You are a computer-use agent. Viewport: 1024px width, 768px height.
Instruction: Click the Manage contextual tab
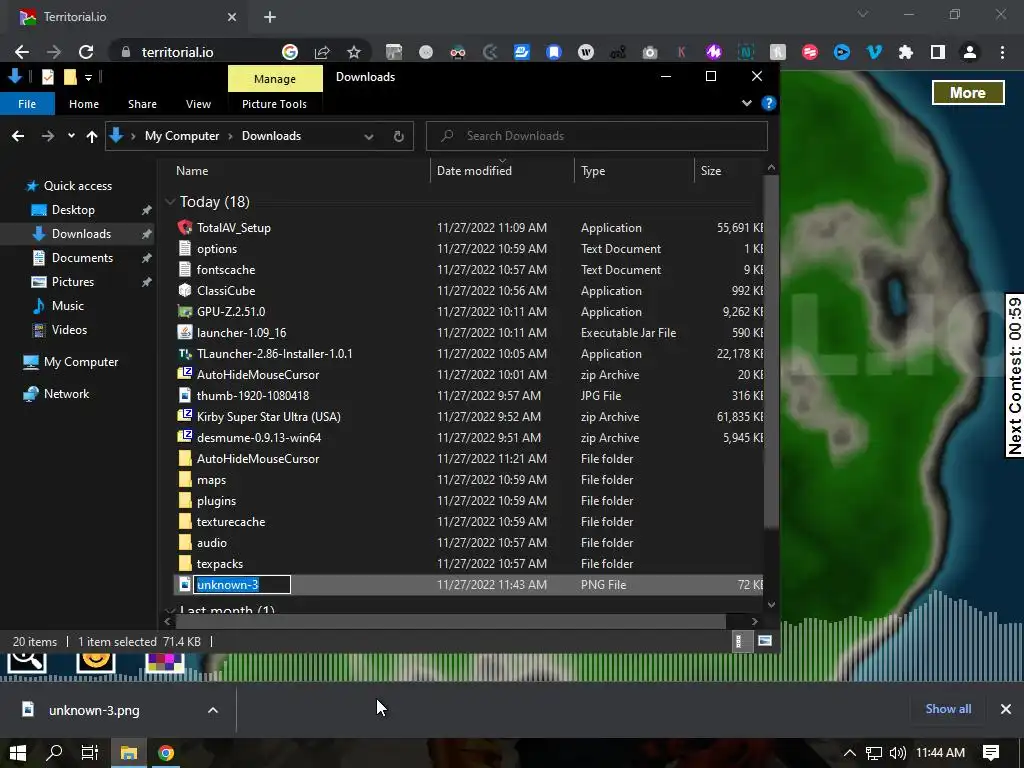(275, 78)
